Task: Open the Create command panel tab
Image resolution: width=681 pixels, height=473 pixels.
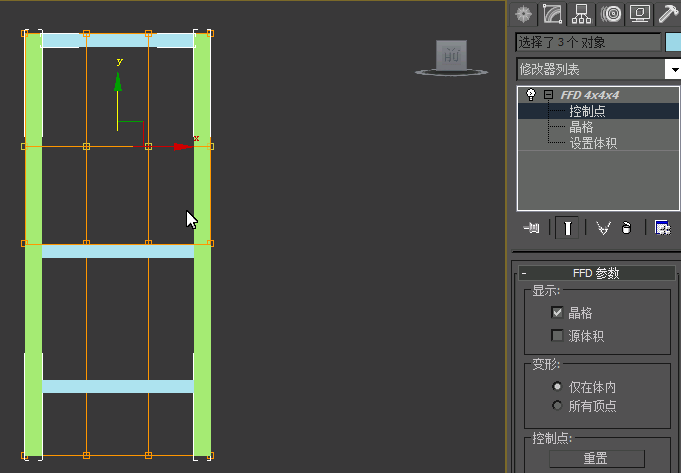Action: tap(523, 14)
